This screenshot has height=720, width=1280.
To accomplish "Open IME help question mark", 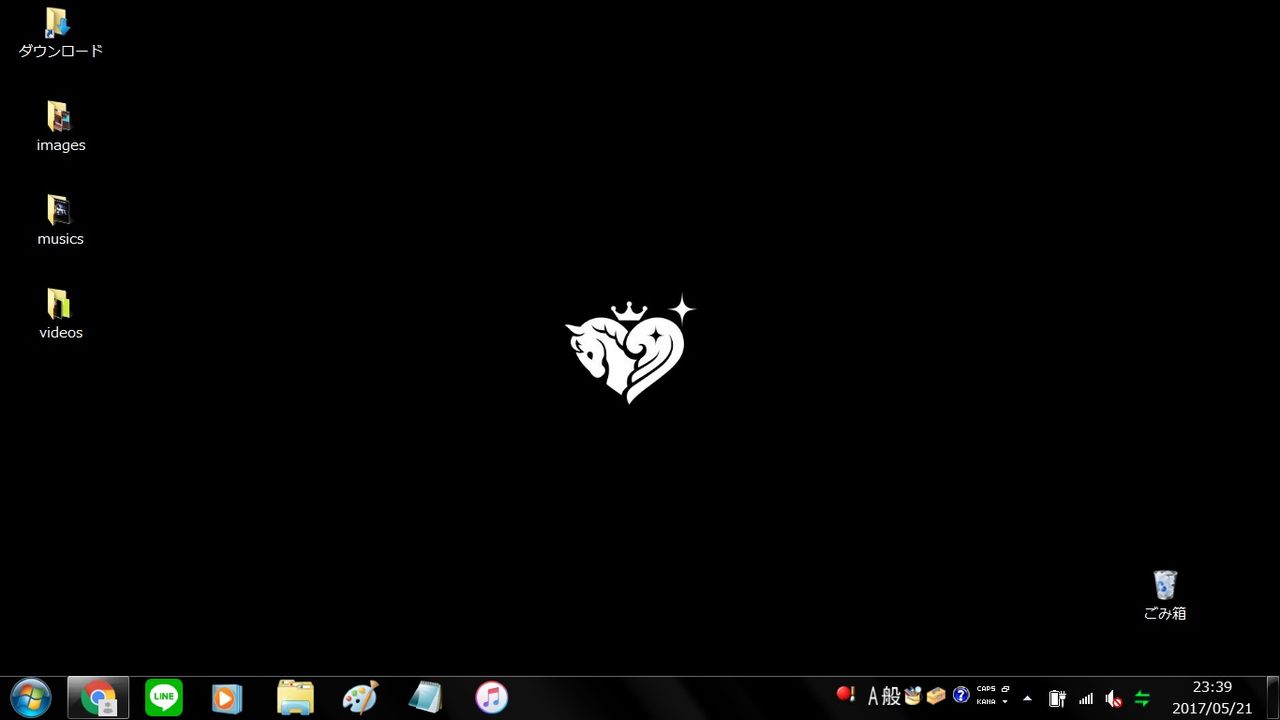I will tap(961, 695).
